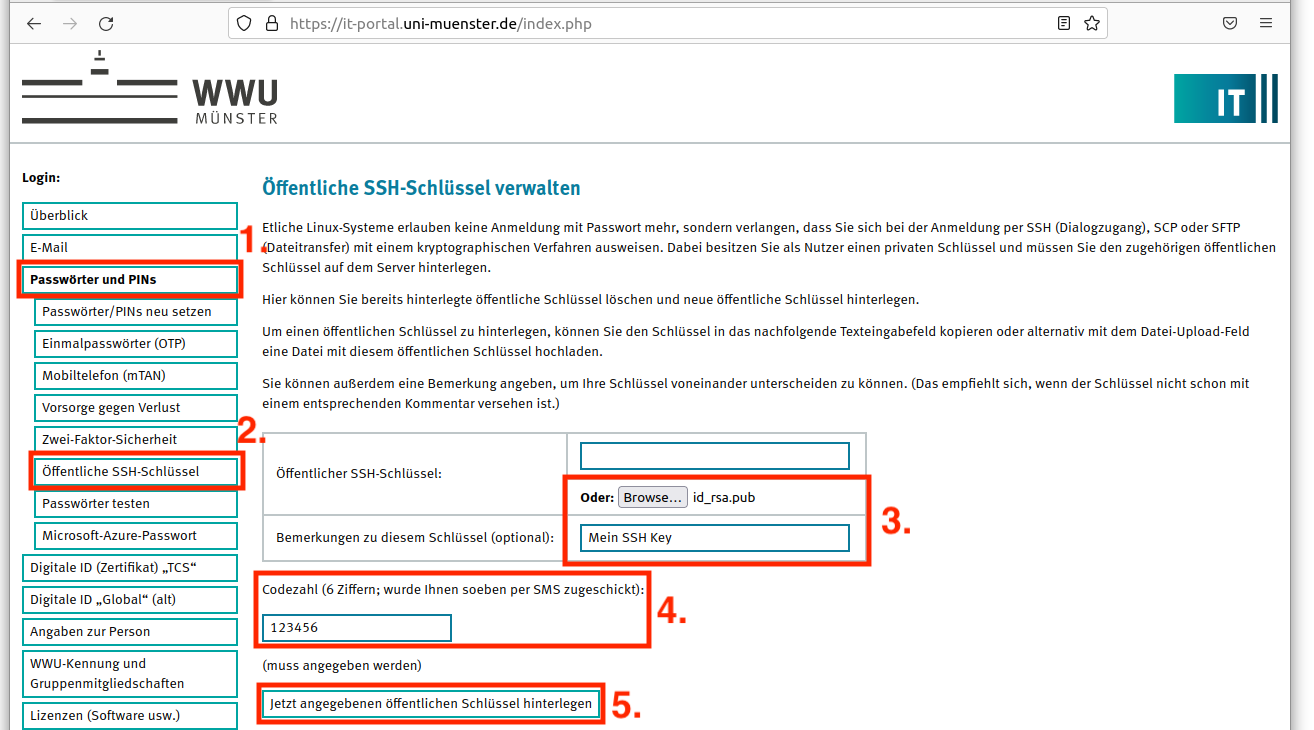Image resolution: width=1314 pixels, height=730 pixels.
Task: Click the WWU Münster logo
Action: point(150,89)
